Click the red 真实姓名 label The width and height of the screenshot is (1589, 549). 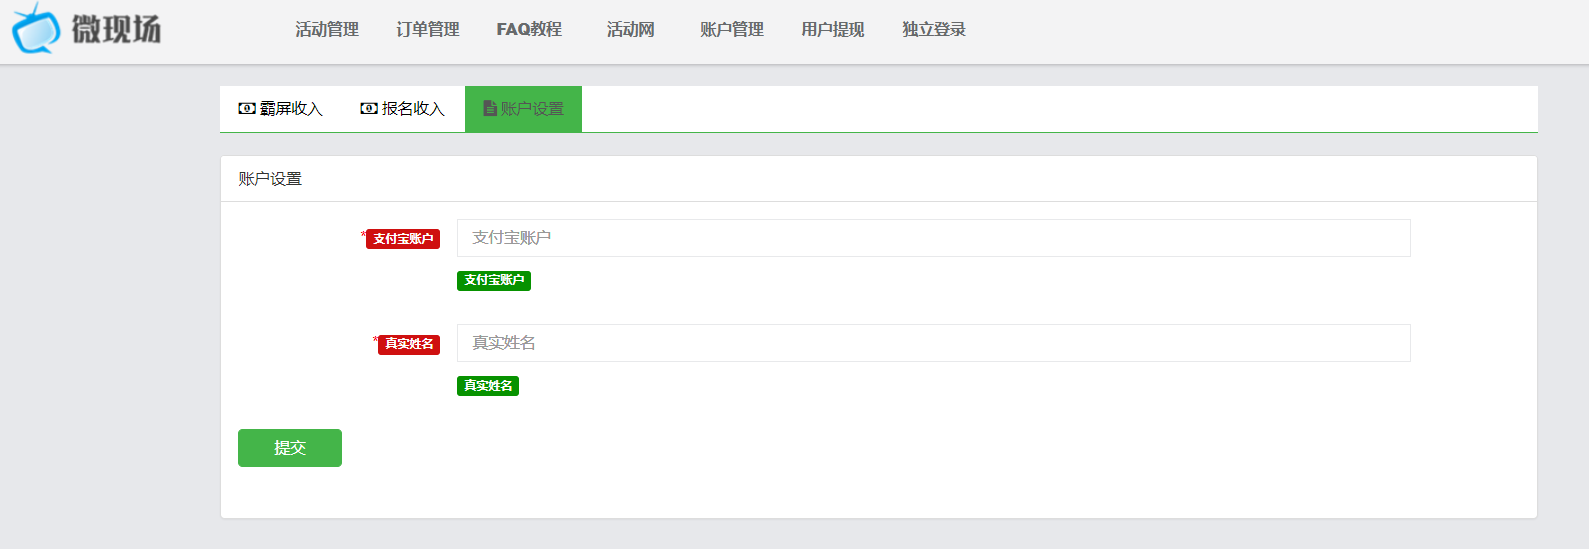(409, 344)
